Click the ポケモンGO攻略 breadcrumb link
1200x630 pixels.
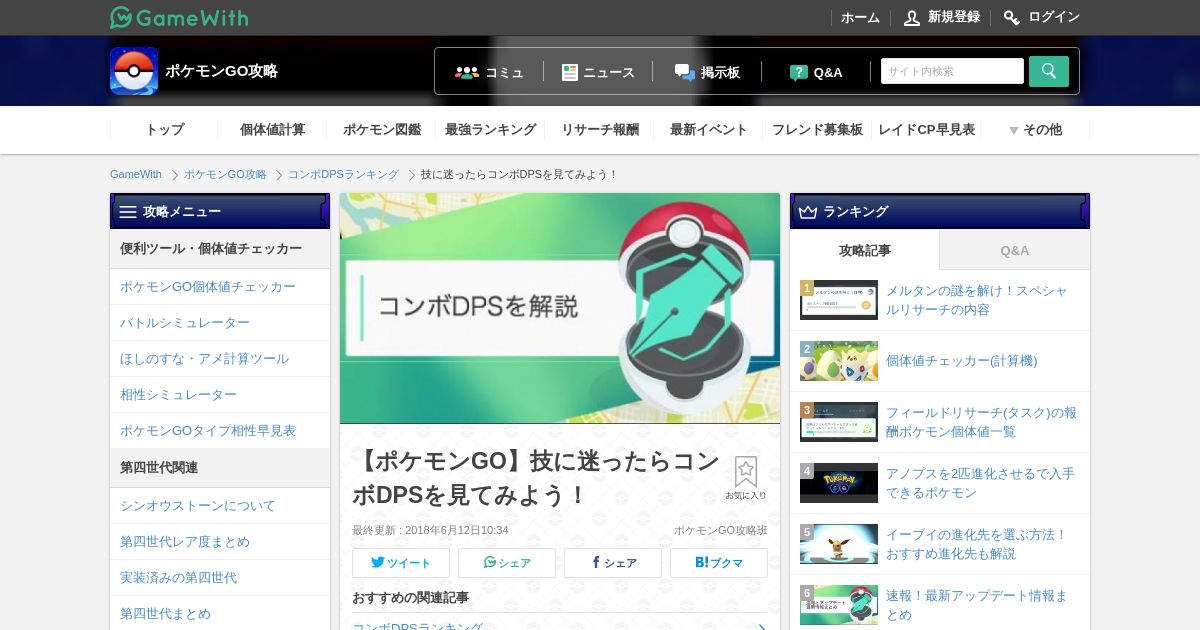pyautogui.click(x=225, y=174)
